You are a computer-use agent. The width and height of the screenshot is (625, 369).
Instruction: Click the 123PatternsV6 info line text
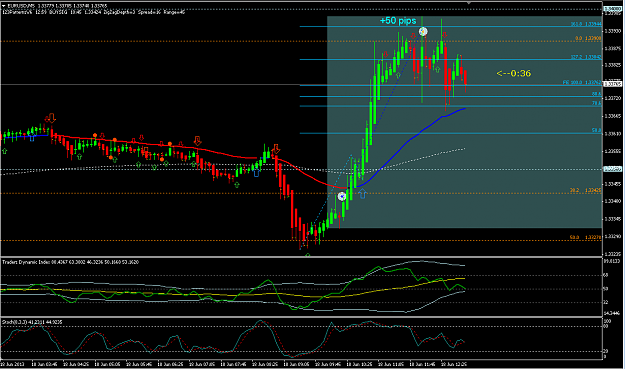pyautogui.click(x=94, y=12)
